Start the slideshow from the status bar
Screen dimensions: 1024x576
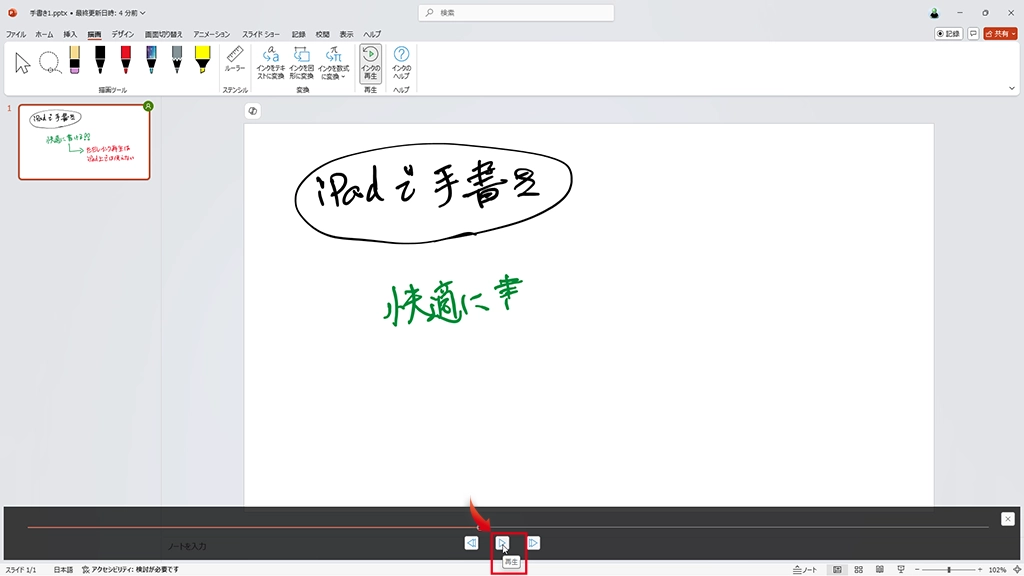901,569
